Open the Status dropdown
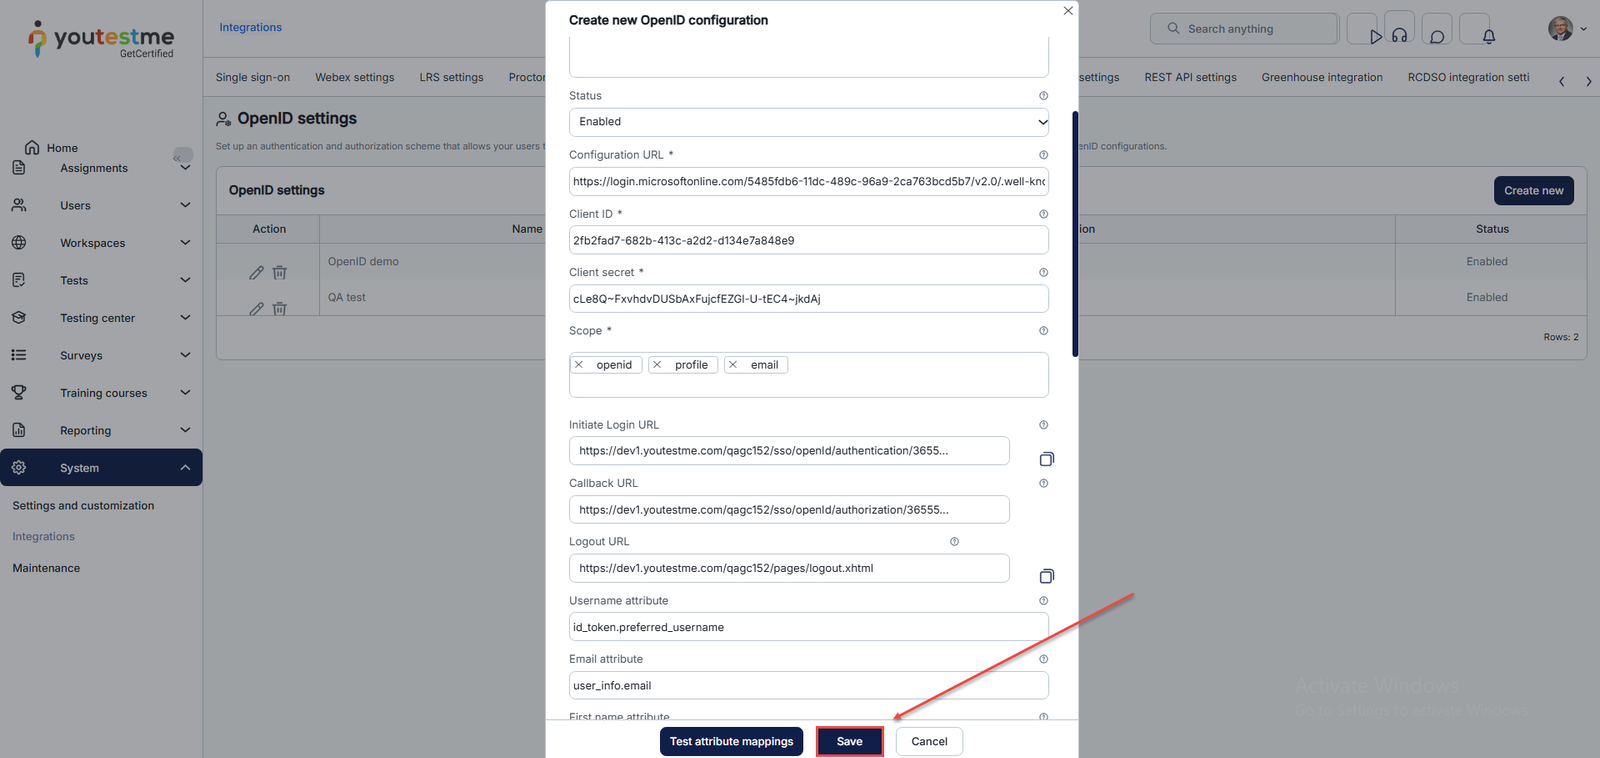Viewport: 1600px width, 758px height. [x=808, y=122]
